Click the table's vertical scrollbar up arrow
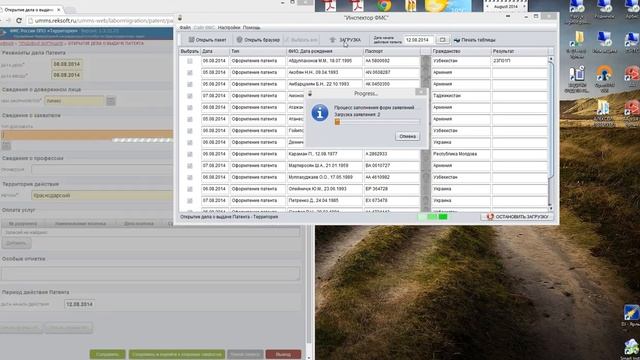Image resolution: width=640 pixels, height=360 pixels. 550,59
